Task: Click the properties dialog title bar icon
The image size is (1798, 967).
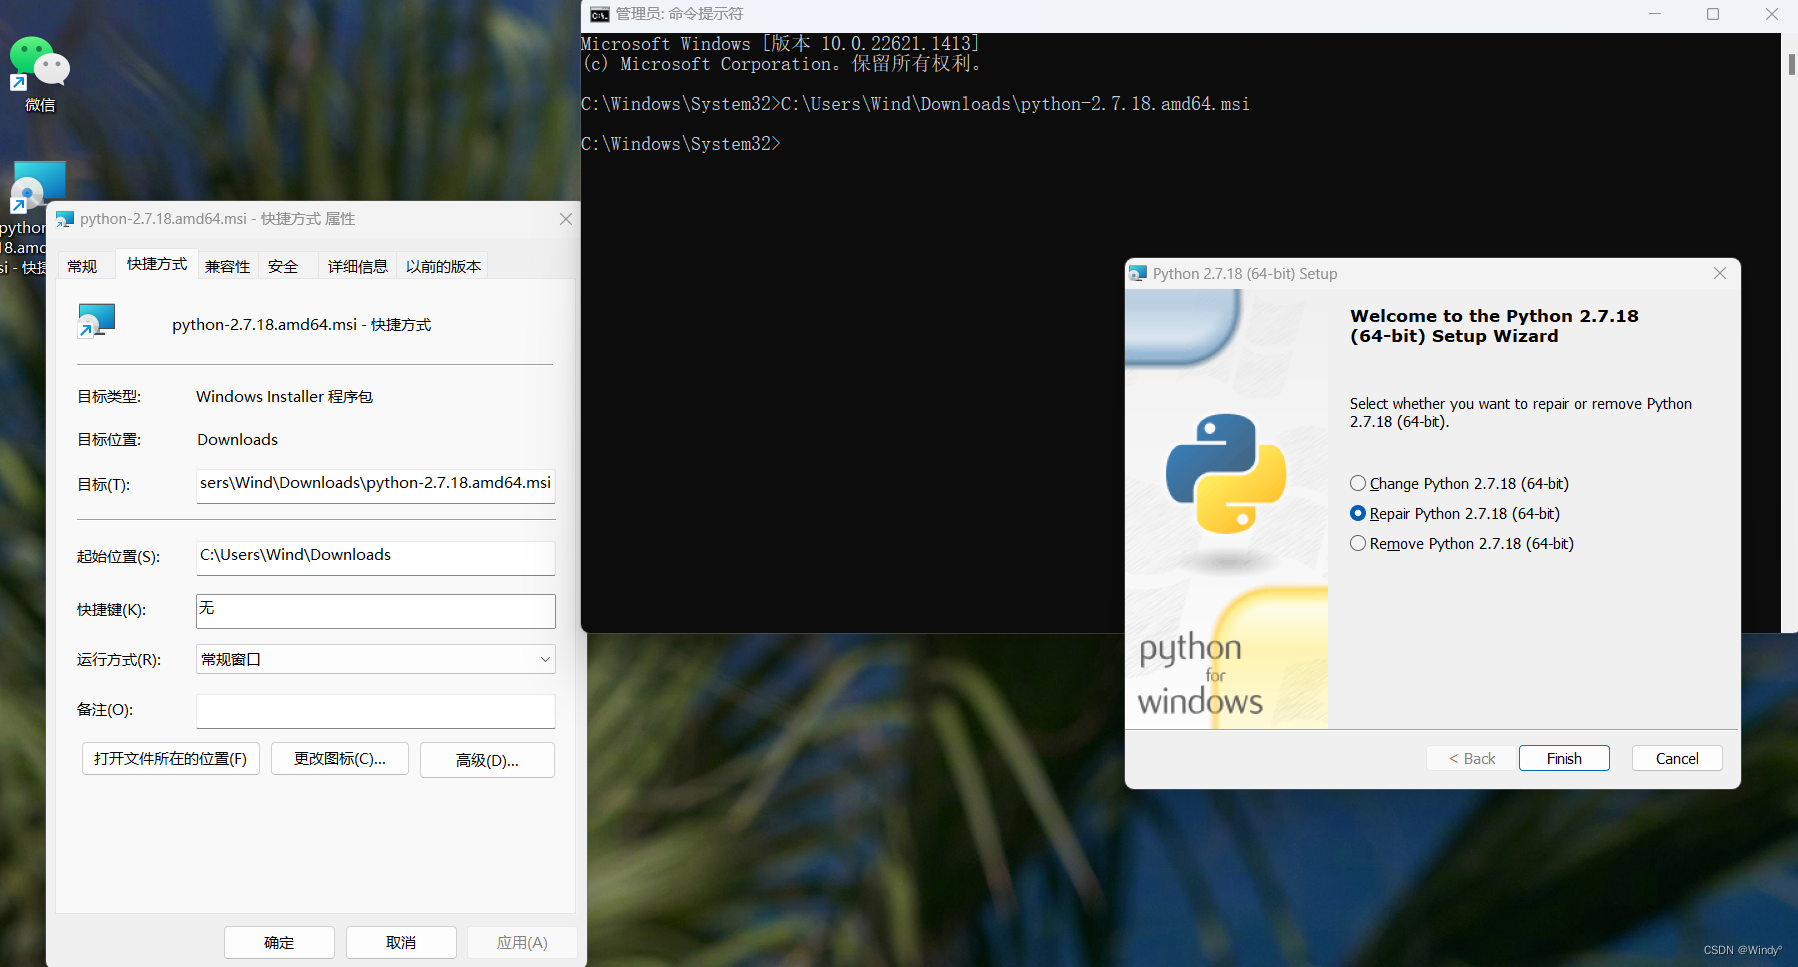Action: (x=65, y=219)
